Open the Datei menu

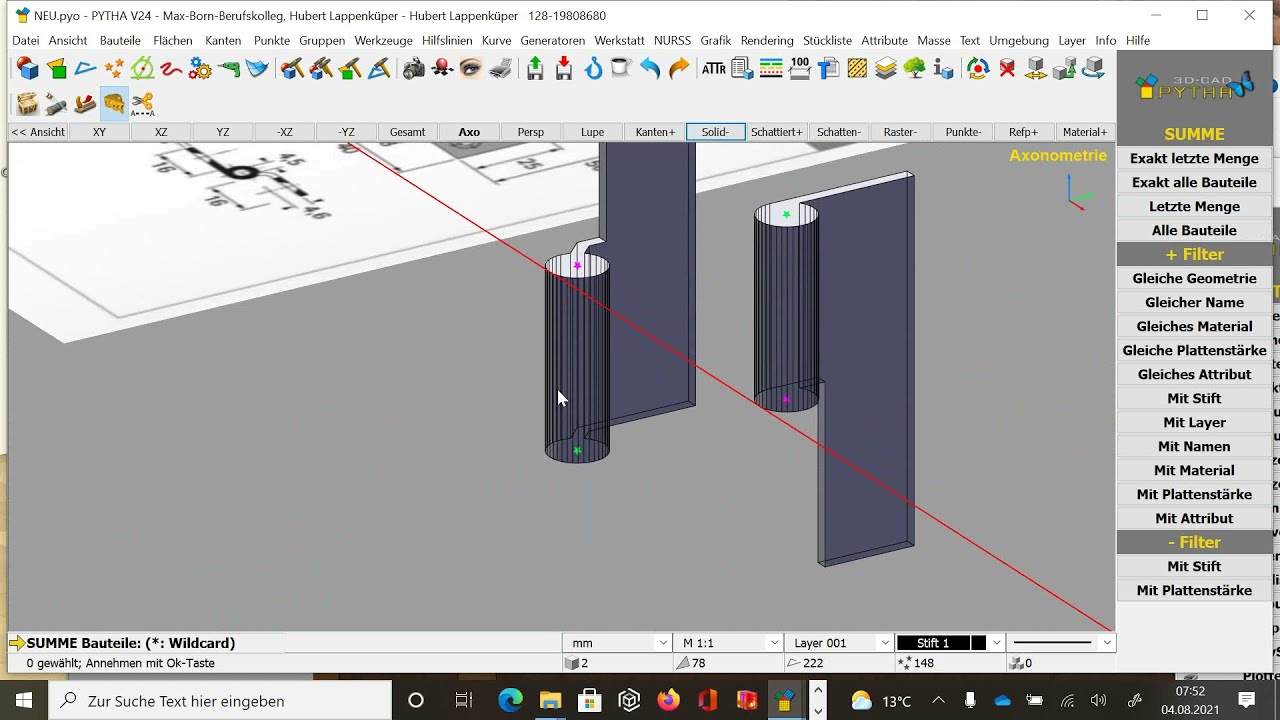(26, 41)
